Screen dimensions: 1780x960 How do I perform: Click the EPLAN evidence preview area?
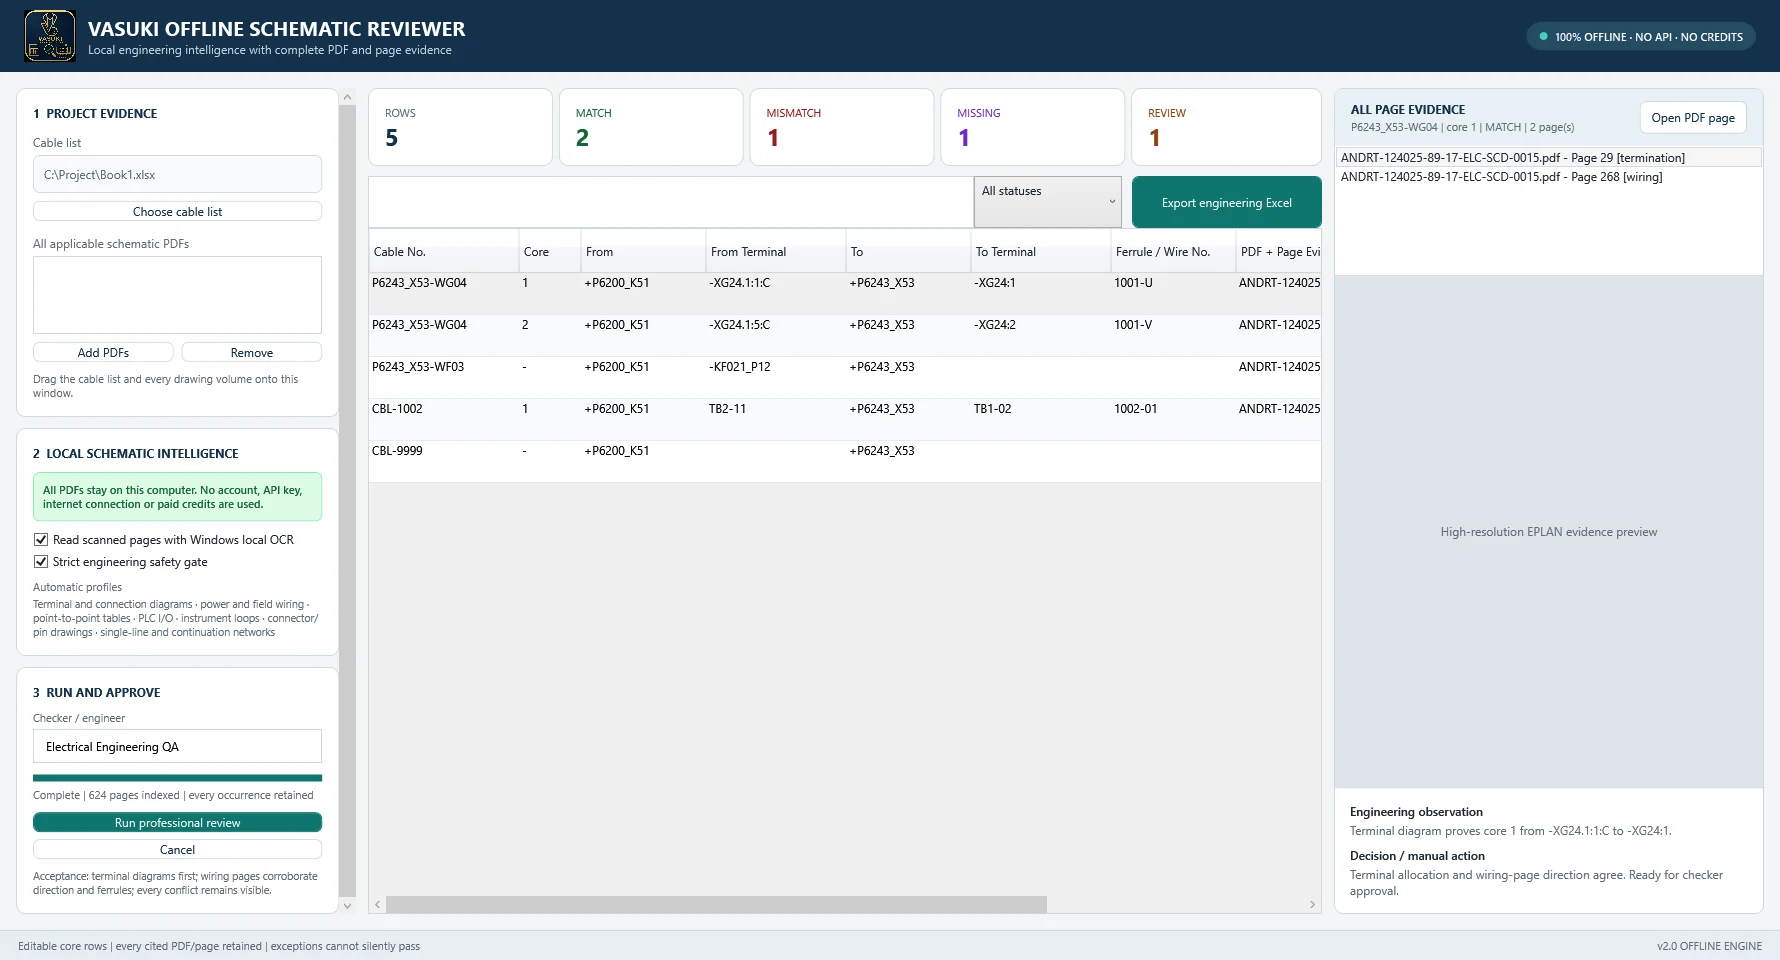tap(1548, 532)
